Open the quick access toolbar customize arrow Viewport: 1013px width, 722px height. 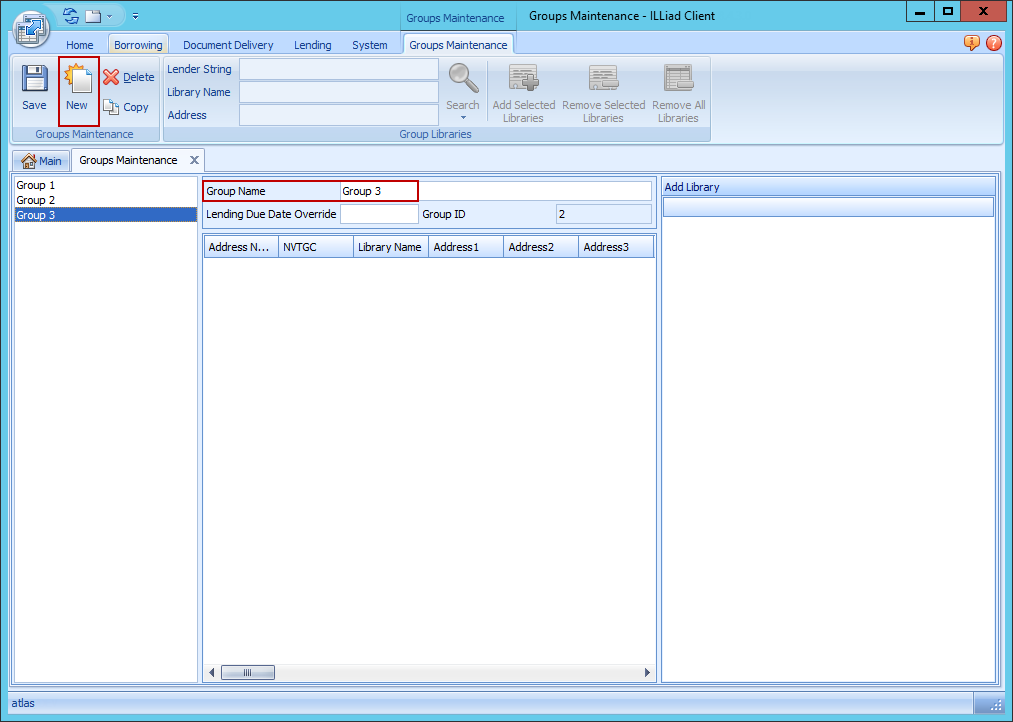(135, 16)
